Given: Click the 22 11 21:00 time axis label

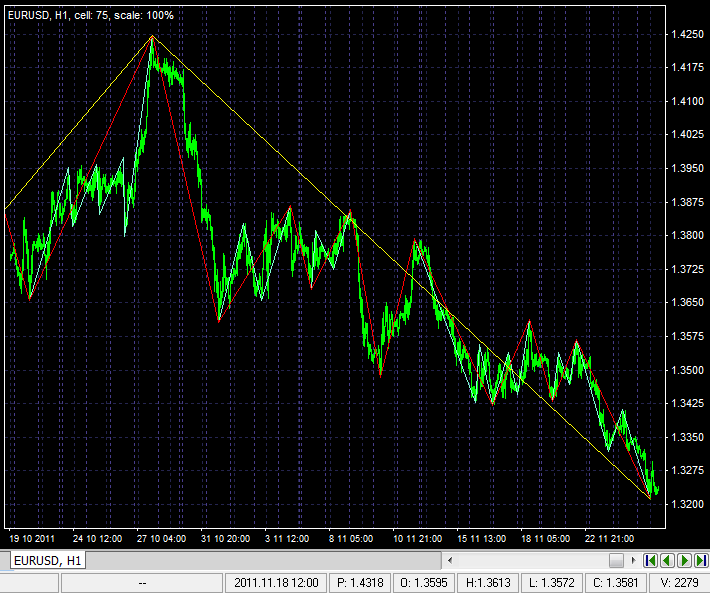Looking at the screenshot, I should click(x=609, y=539).
